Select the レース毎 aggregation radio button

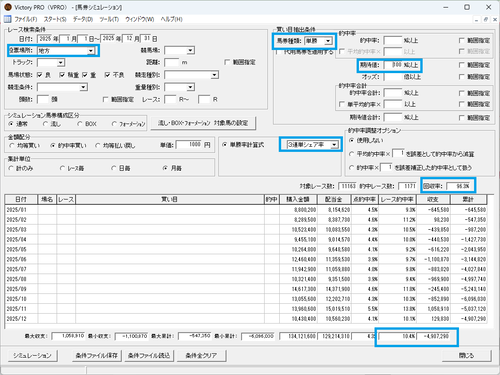coord(62,168)
